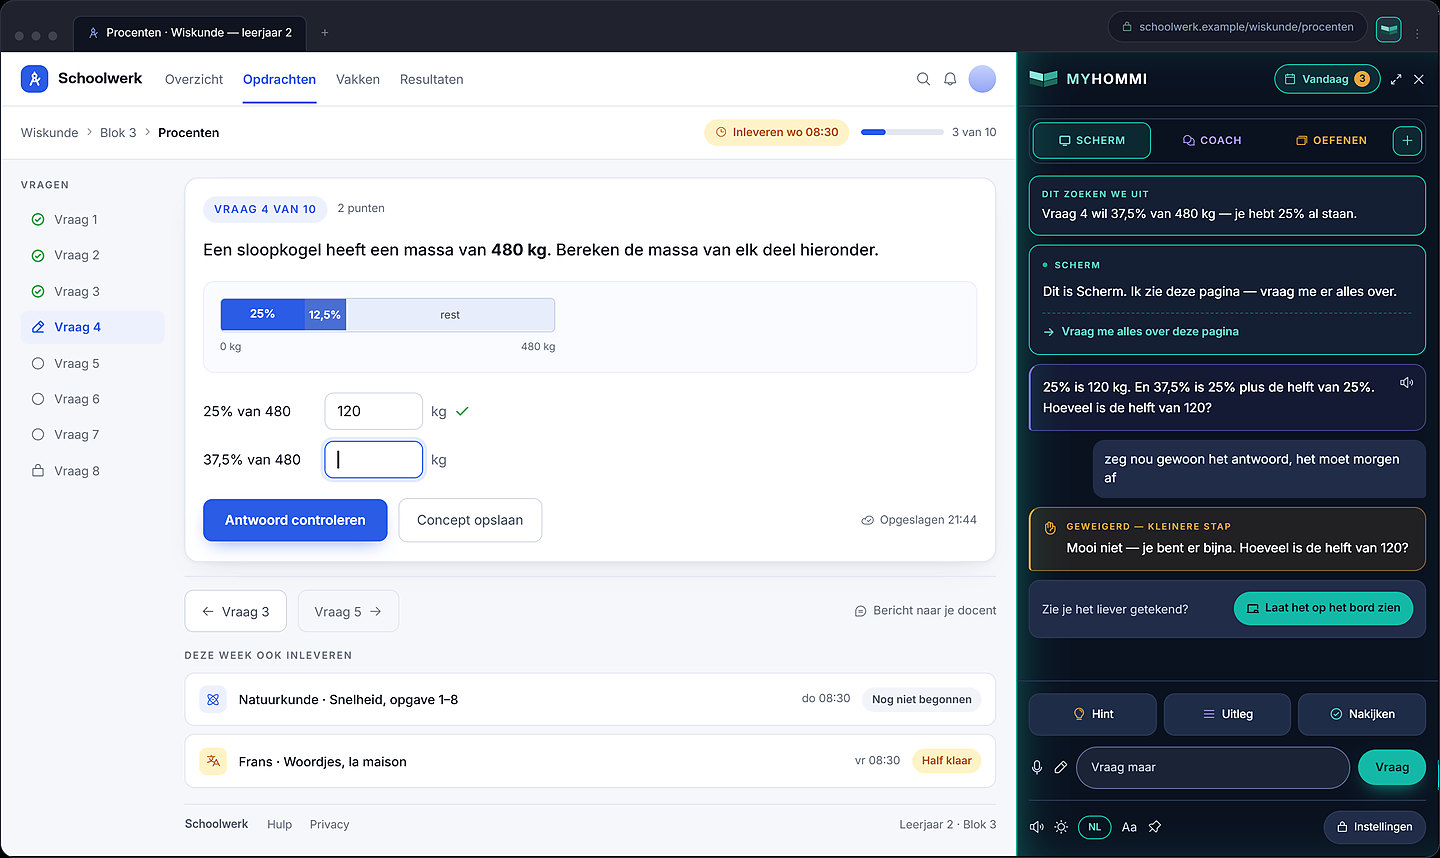Open a new browser tab
Viewport: 1440px width, 858px height.
[324, 33]
